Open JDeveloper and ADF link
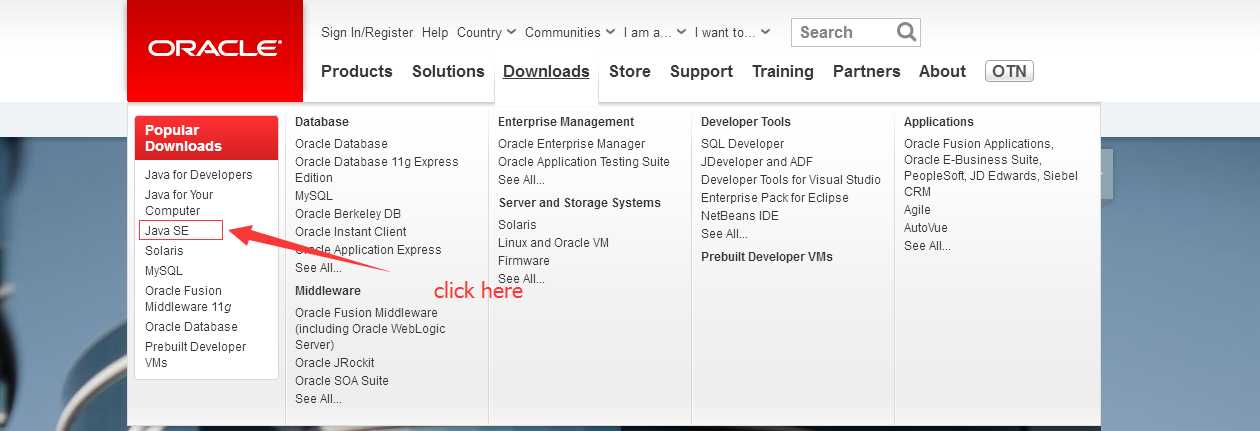Viewport: 1260px width, 431px height. (x=757, y=162)
